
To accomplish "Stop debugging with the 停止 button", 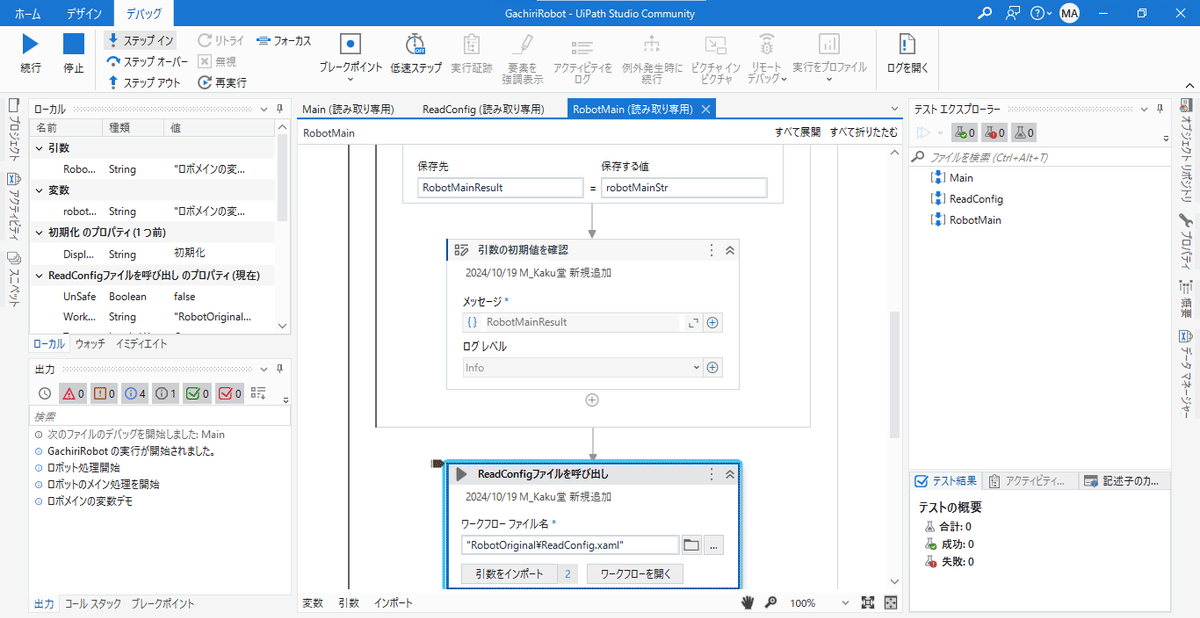I will (73, 54).
